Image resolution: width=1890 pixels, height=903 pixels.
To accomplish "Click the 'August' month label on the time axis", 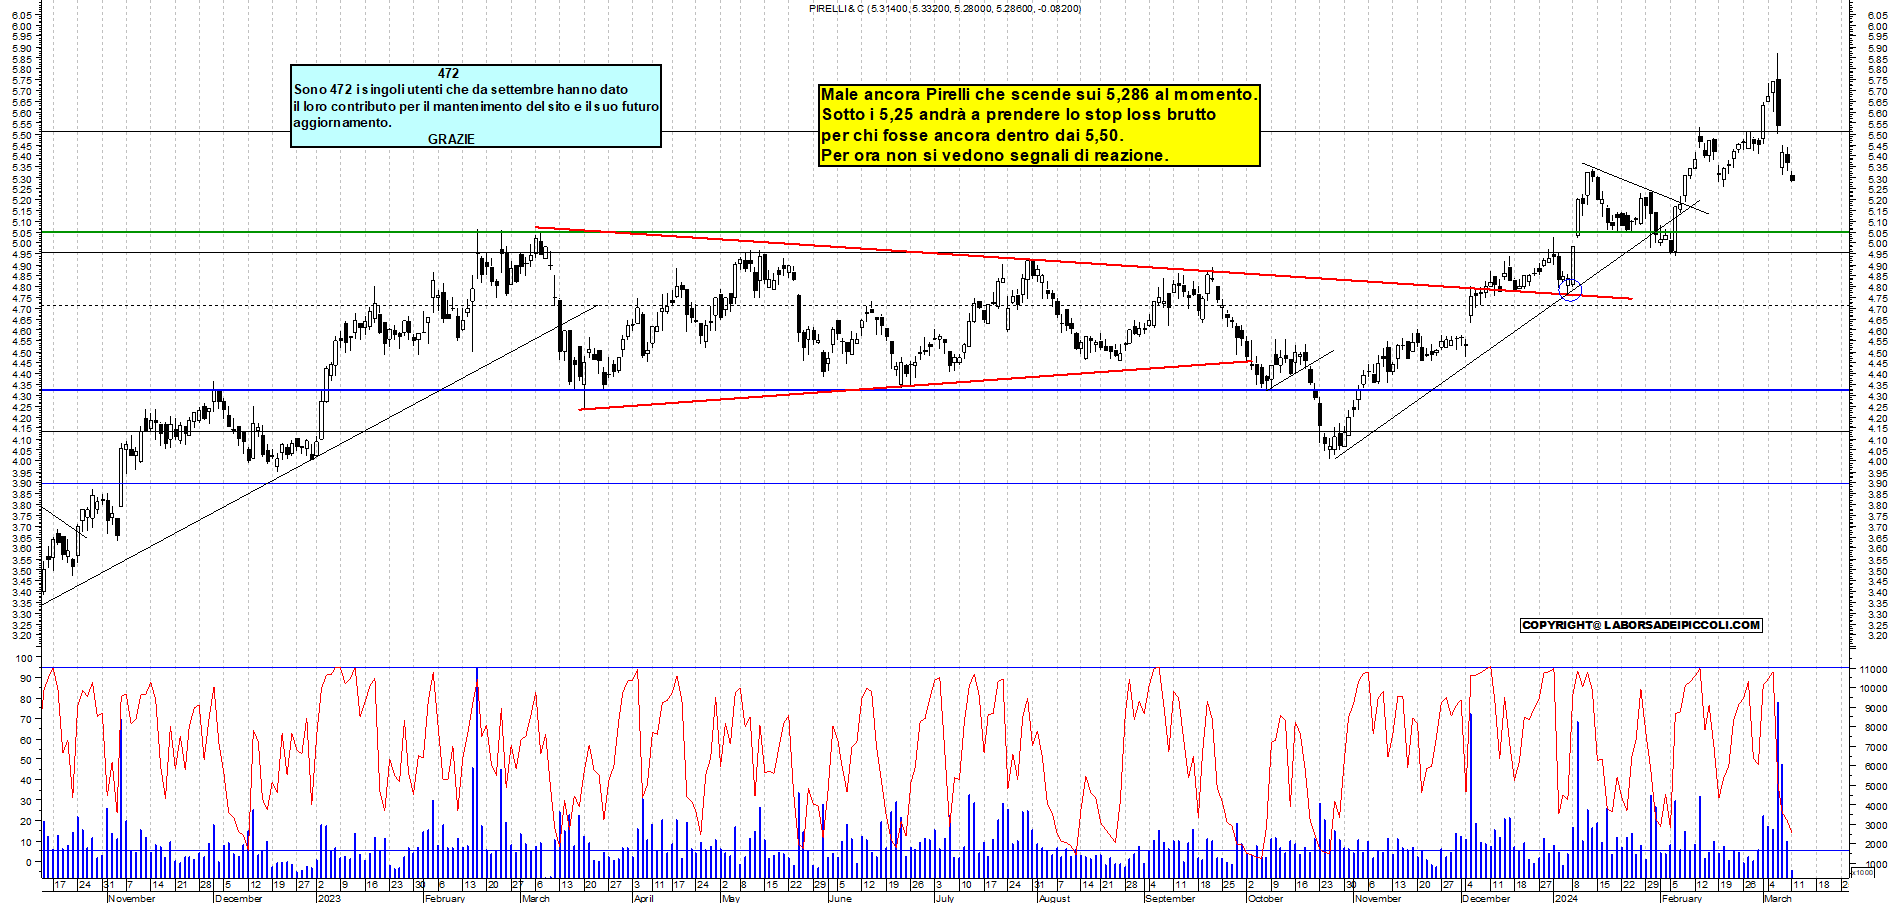I will [x=1054, y=898].
